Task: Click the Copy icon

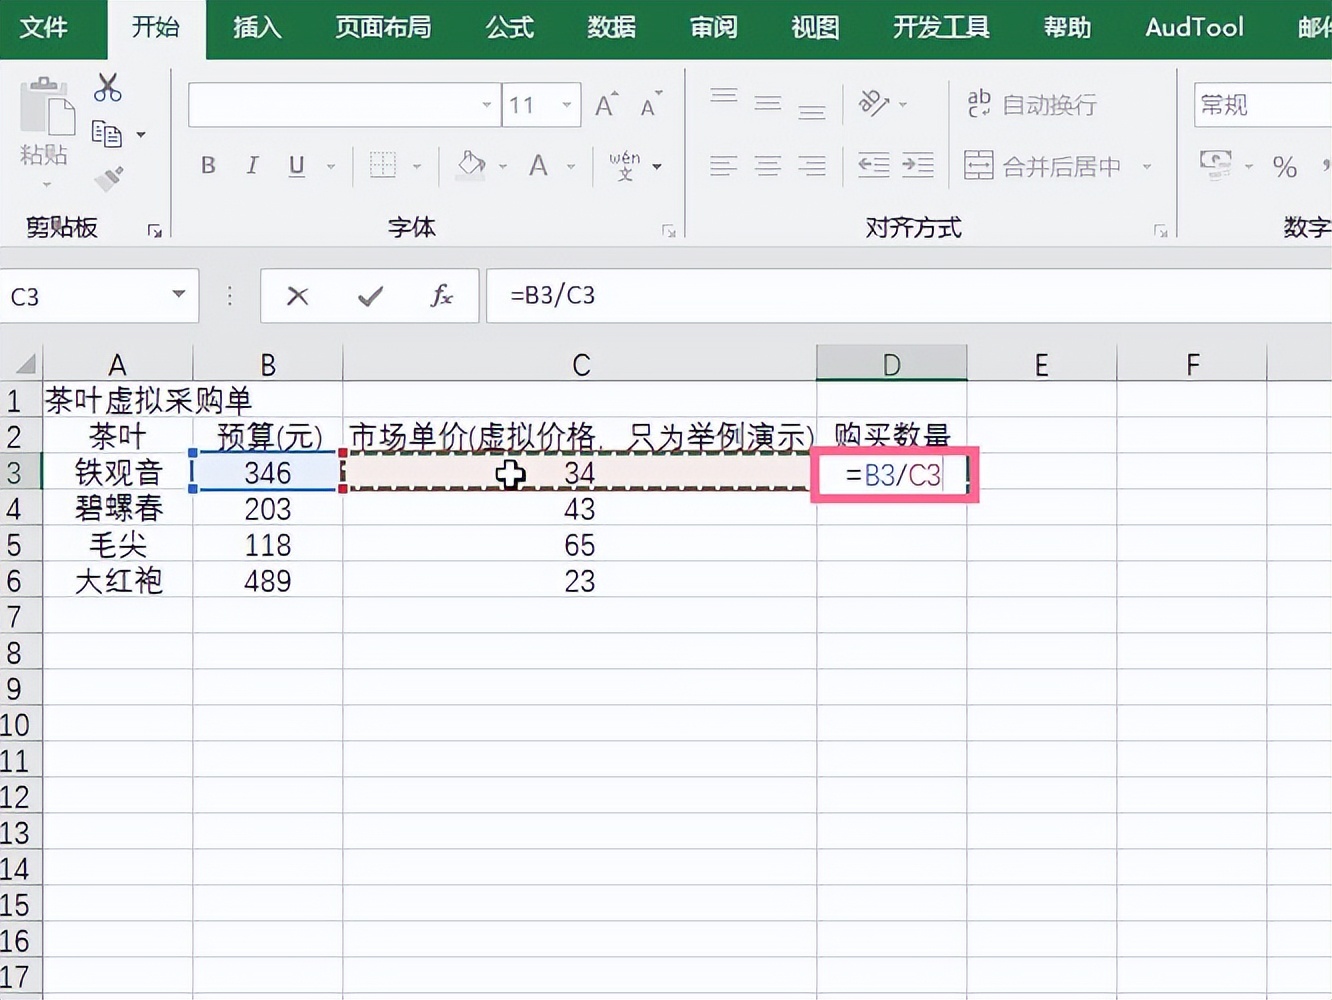Action: point(105,135)
